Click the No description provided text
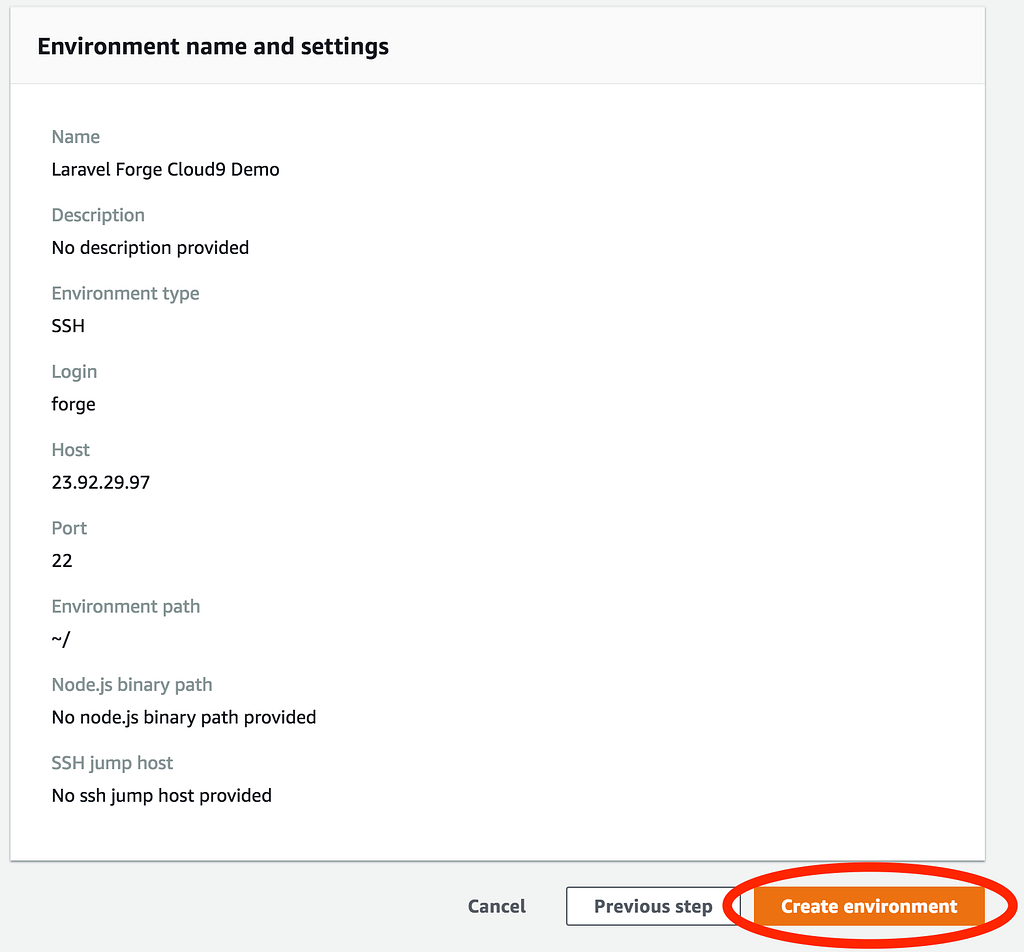The image size is (1024, 952). 150,247
